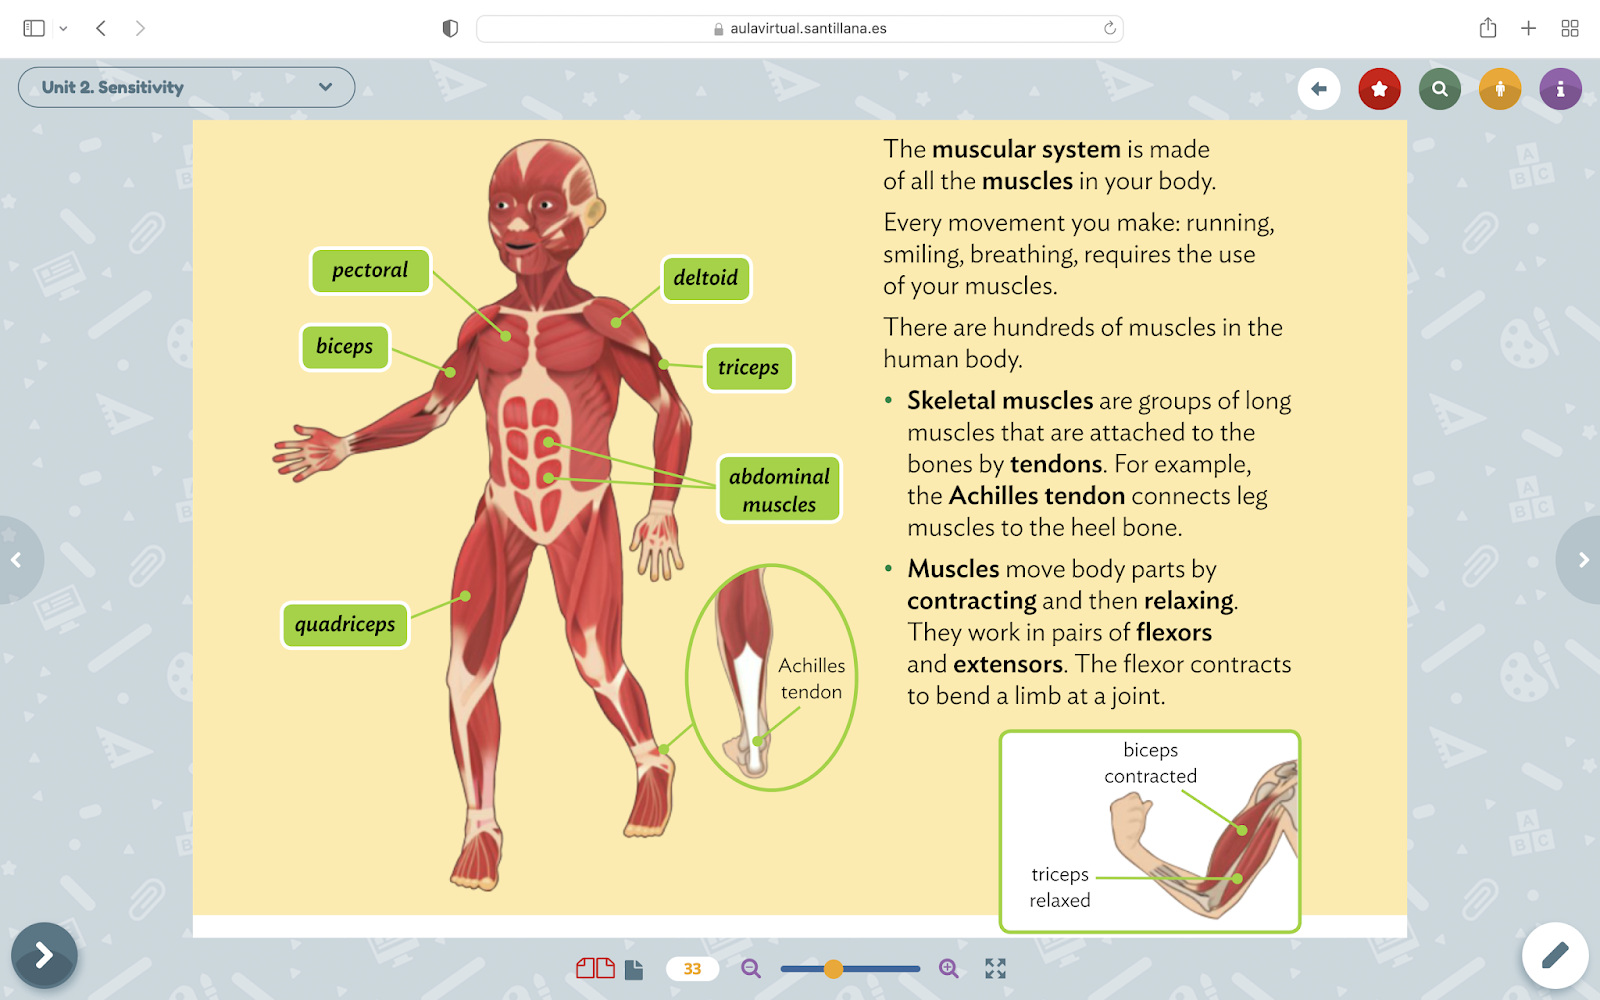This screenshot has width=1600, height=1000.
Task: Zoom in with the magnifier plus
Action: click(x=949, y=968)
